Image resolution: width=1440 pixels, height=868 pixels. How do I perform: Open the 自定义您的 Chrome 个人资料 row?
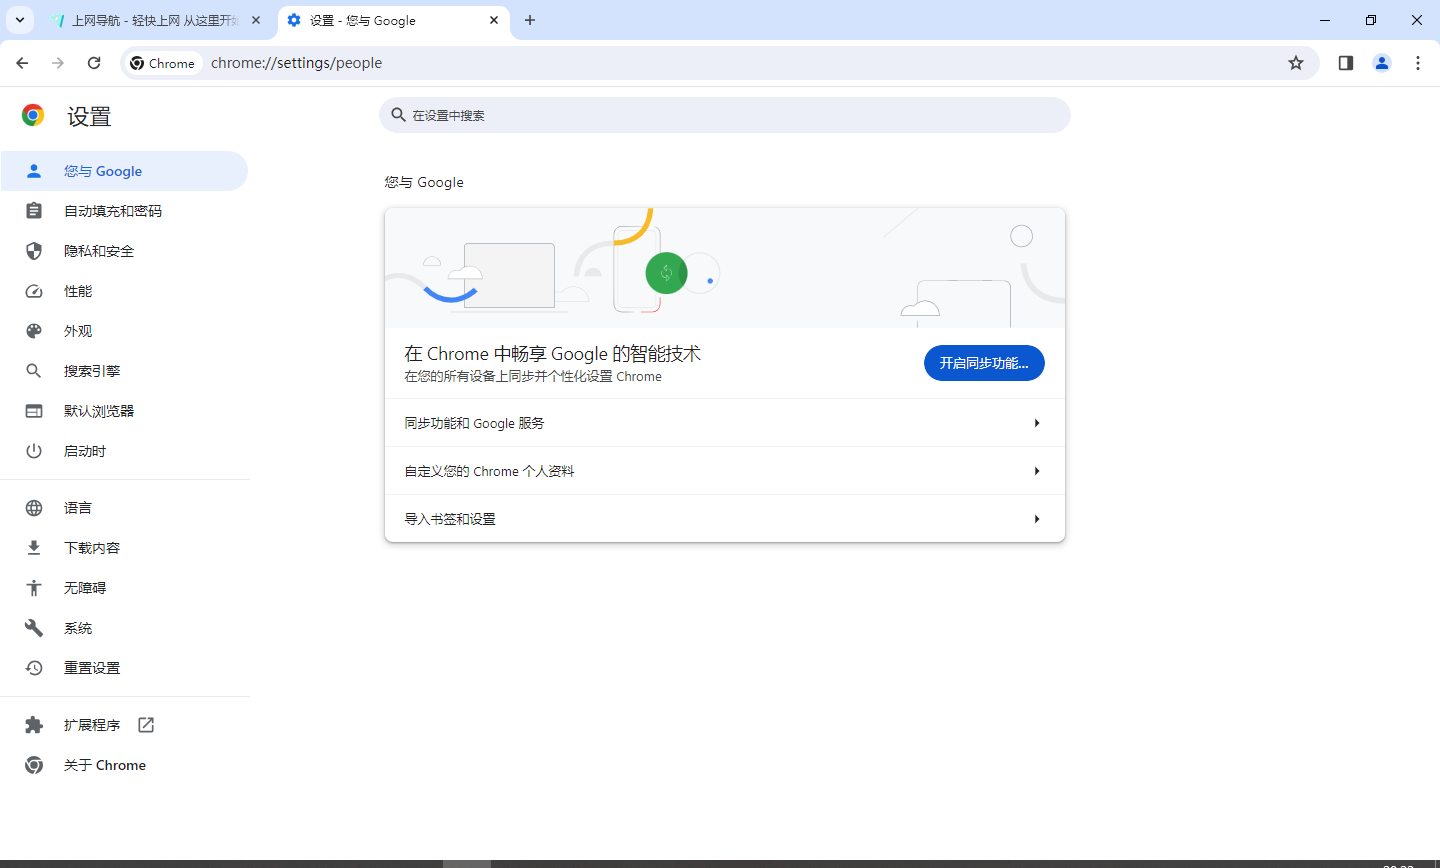click(x=725, y=471)
